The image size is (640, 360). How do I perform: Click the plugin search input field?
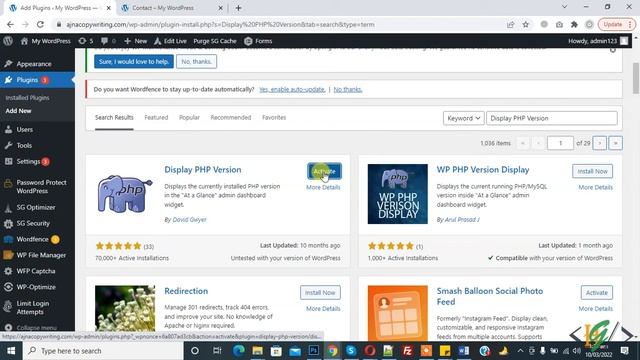pyautogui.click(x=552, y=118)
